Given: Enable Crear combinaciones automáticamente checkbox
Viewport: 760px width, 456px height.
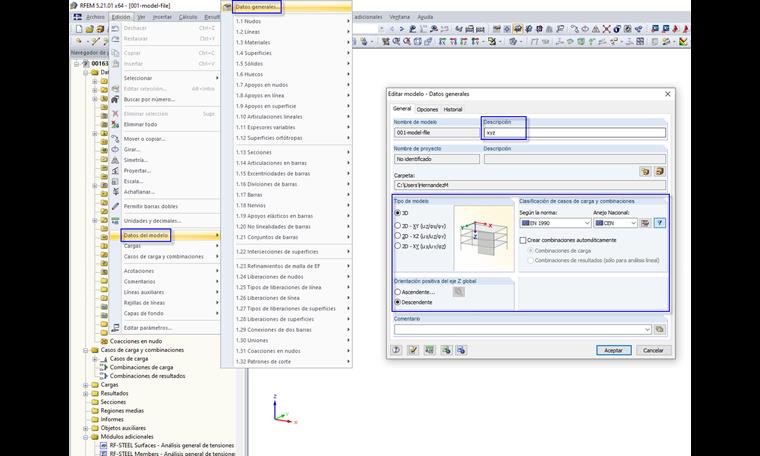Looking at the screenshot, I should coord(523,240).
